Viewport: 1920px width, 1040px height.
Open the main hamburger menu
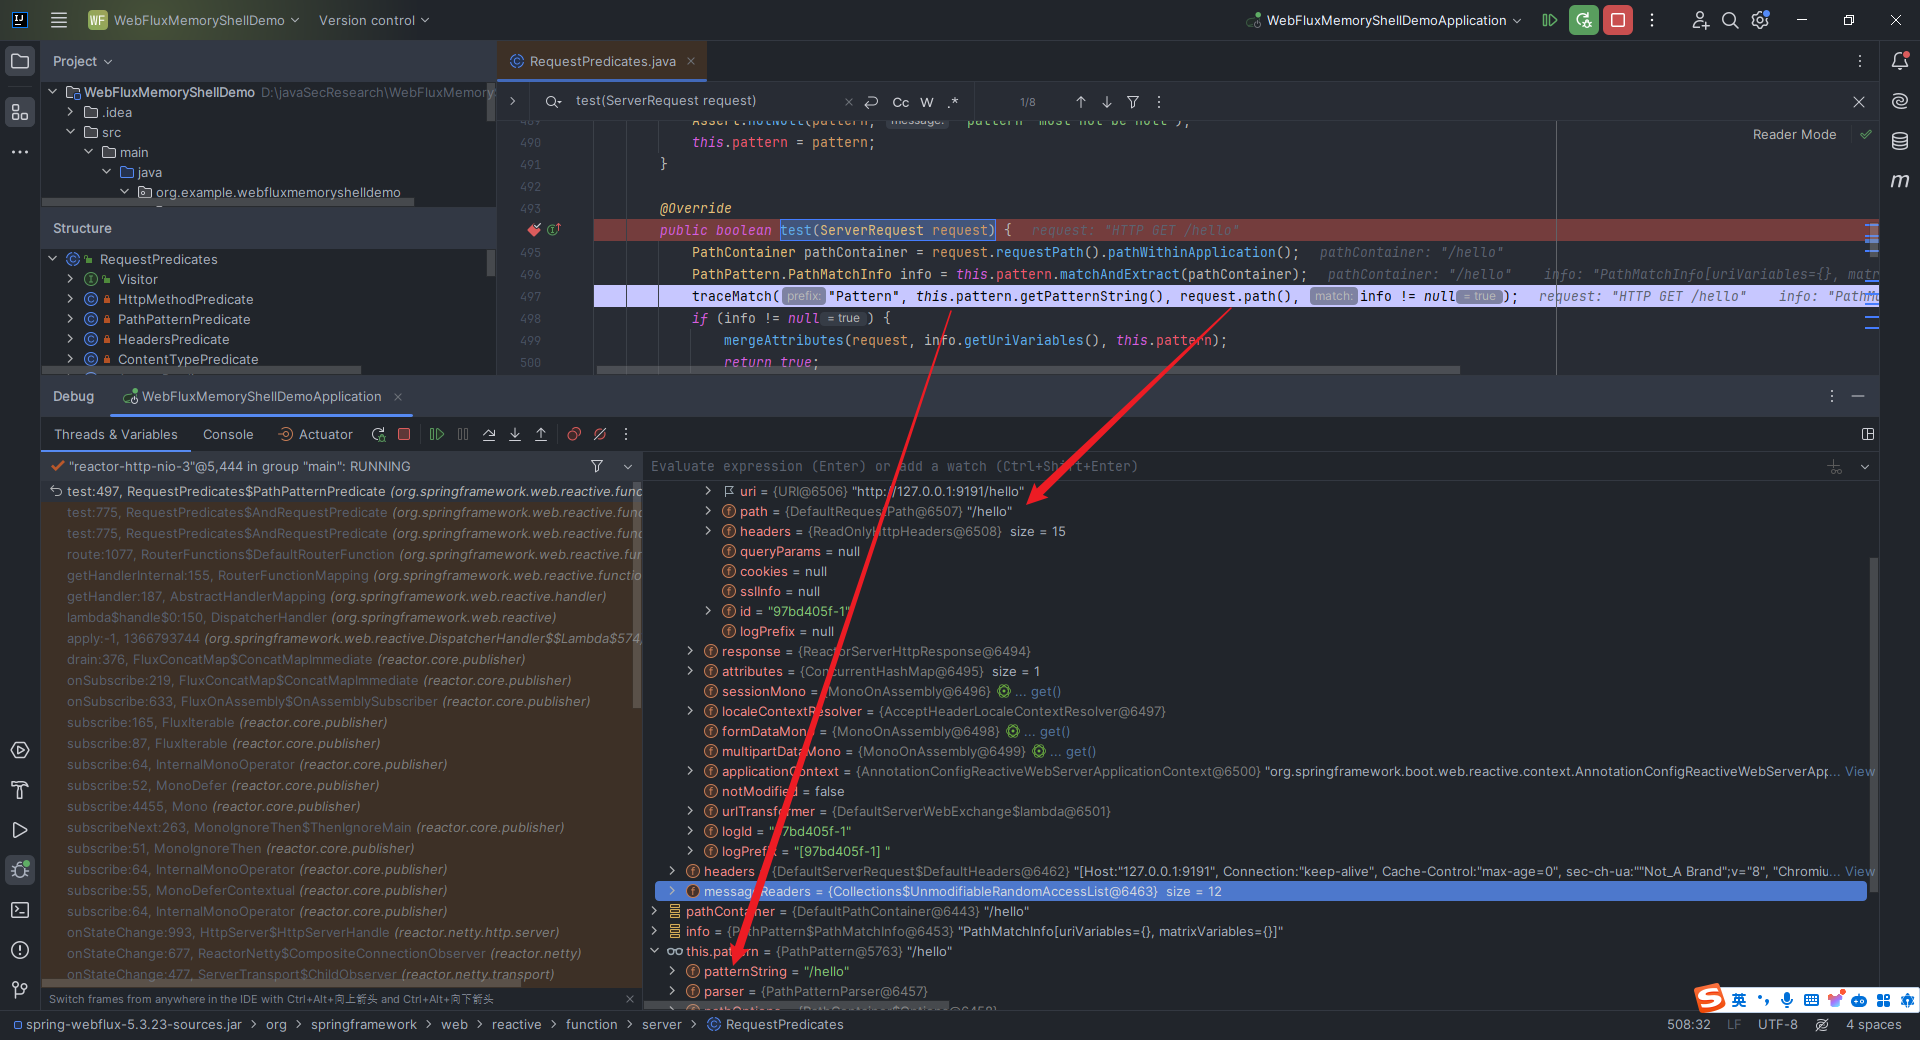click(59, 20)
